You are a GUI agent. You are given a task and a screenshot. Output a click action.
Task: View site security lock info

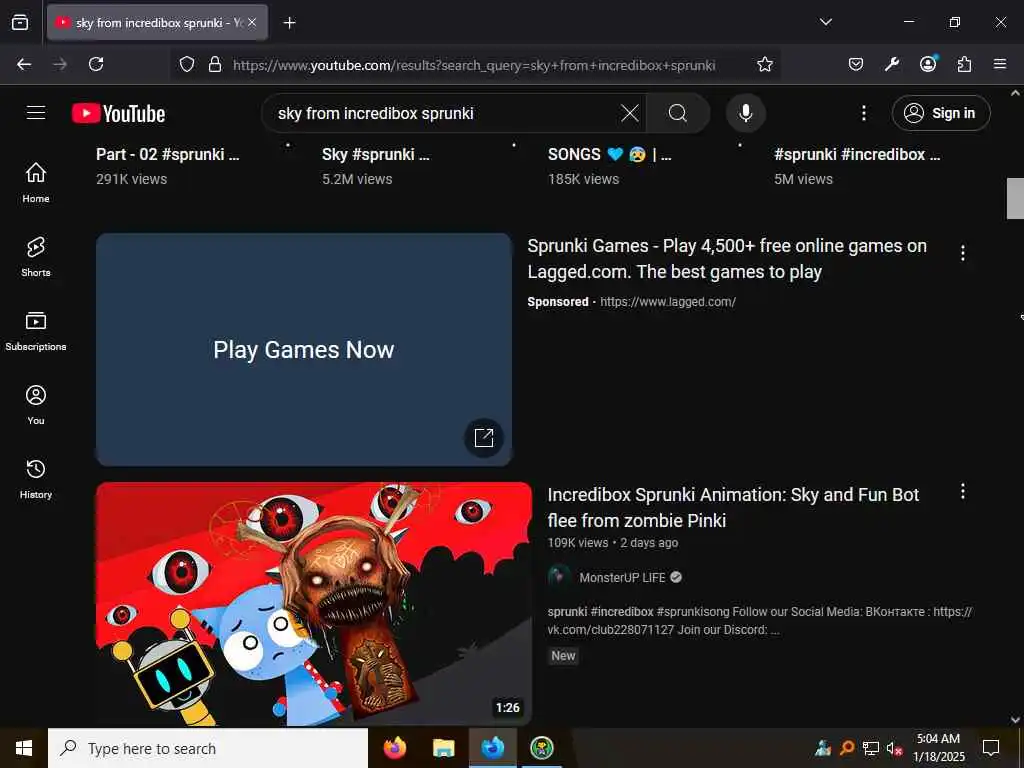point(215,64)
